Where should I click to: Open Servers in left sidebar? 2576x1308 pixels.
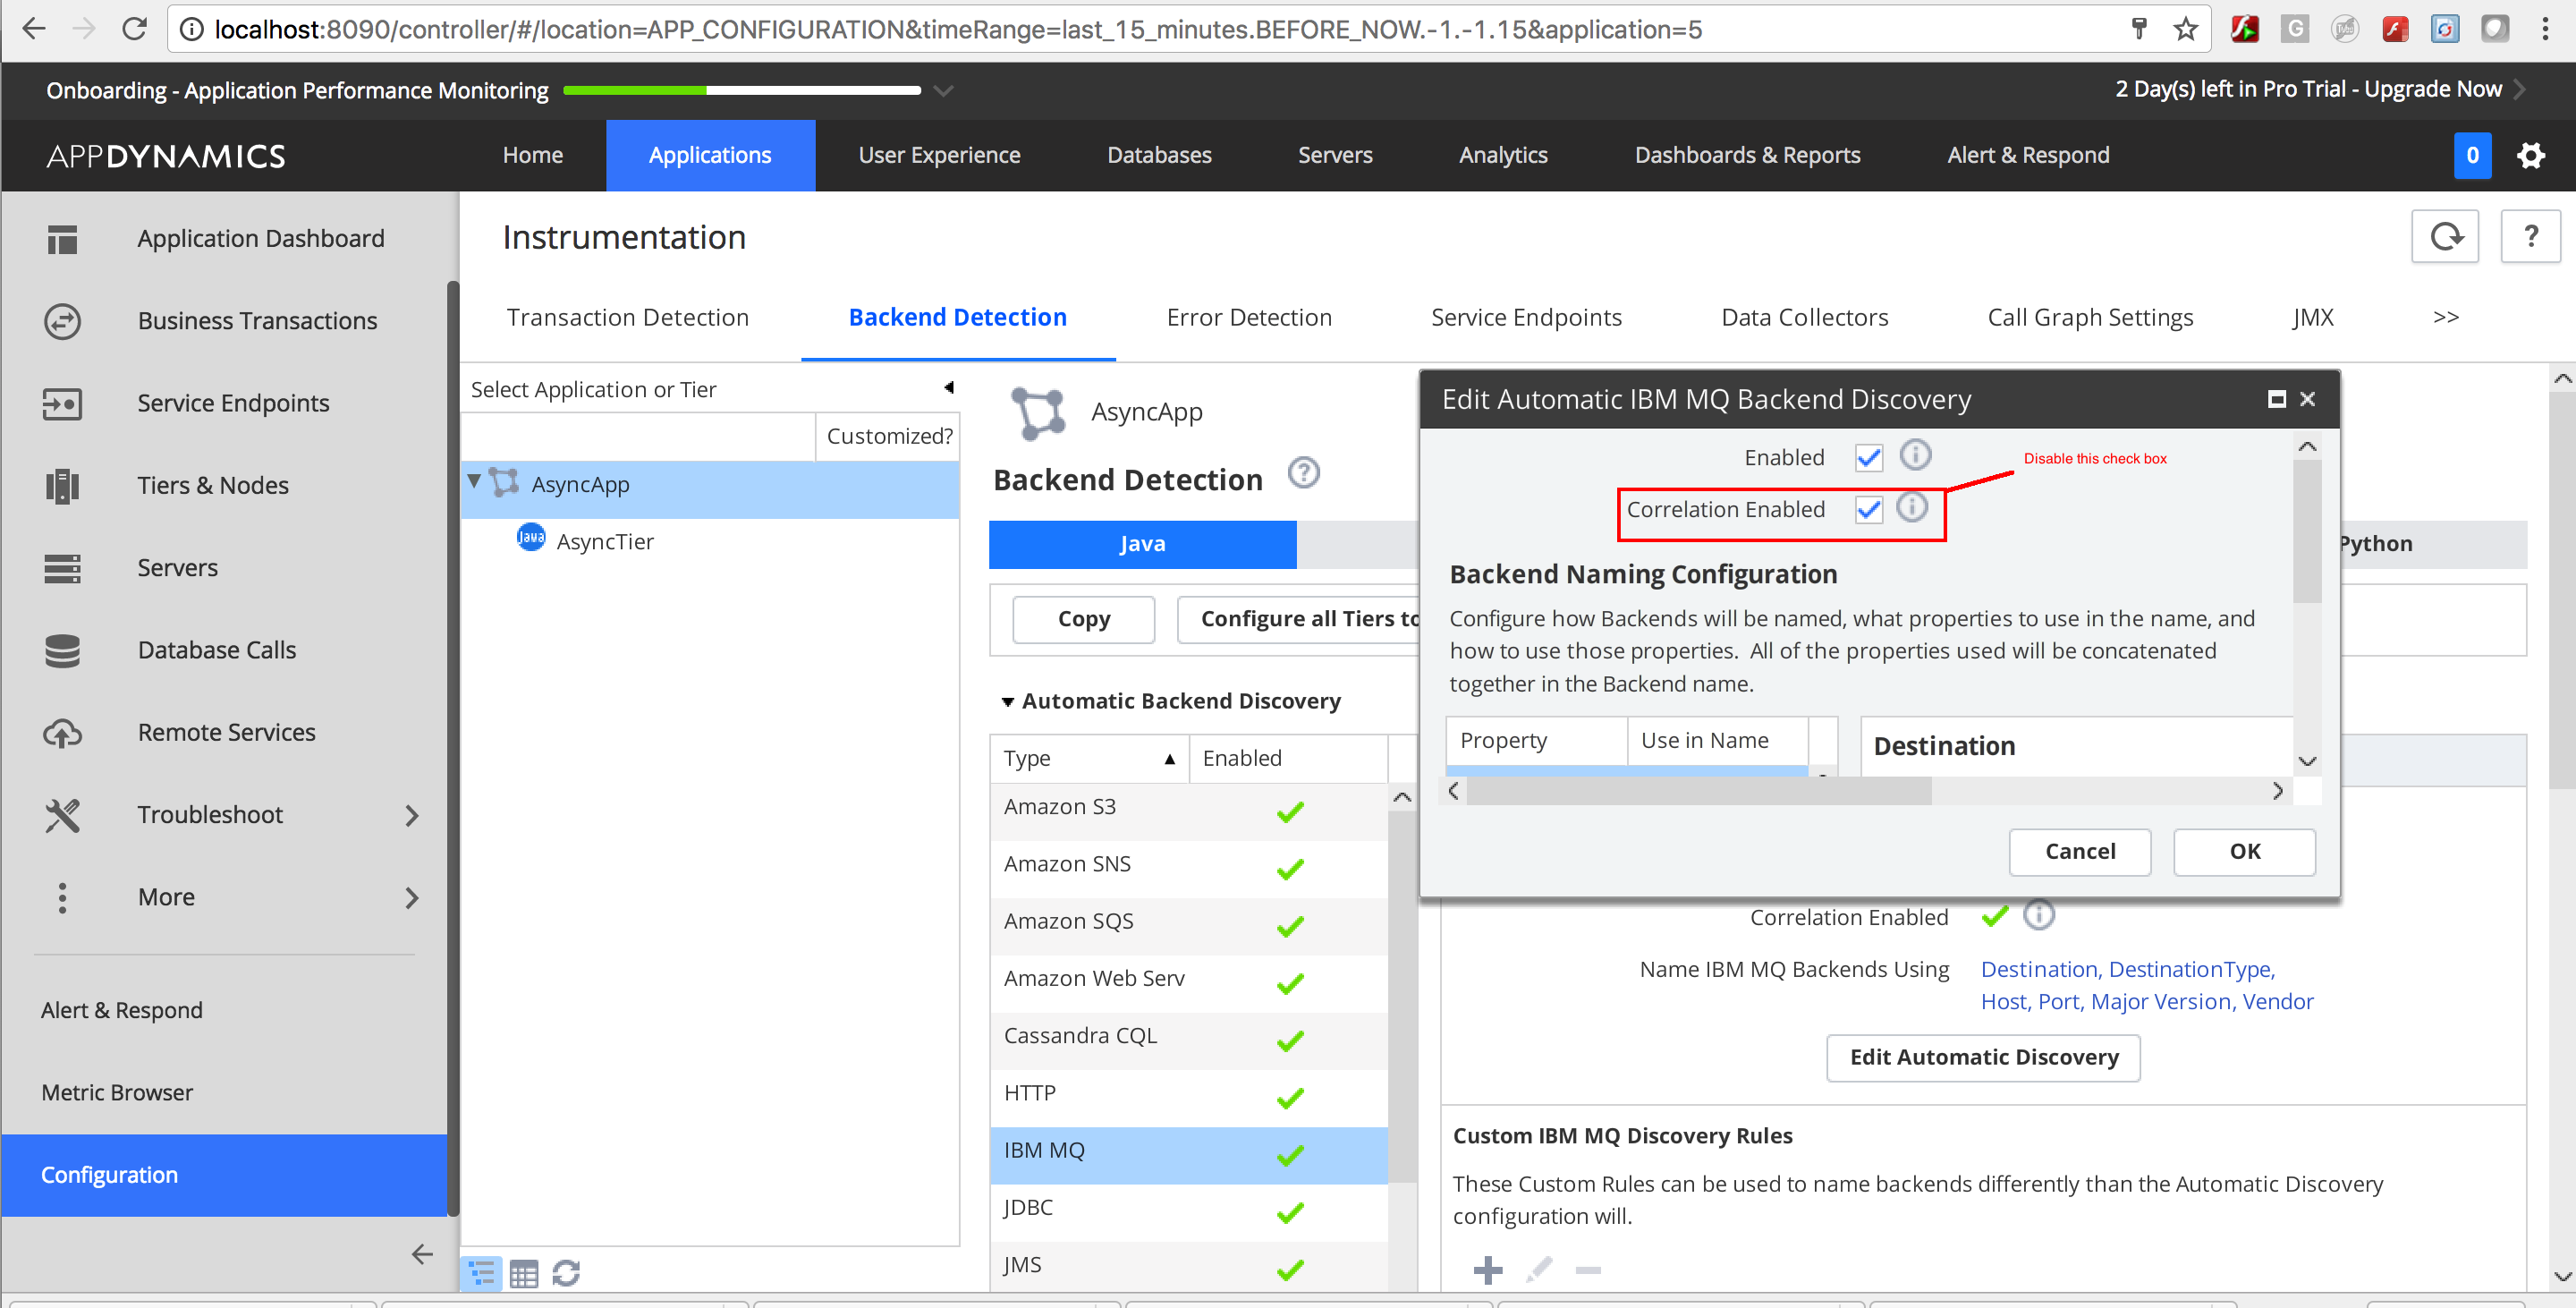[177, 567]
